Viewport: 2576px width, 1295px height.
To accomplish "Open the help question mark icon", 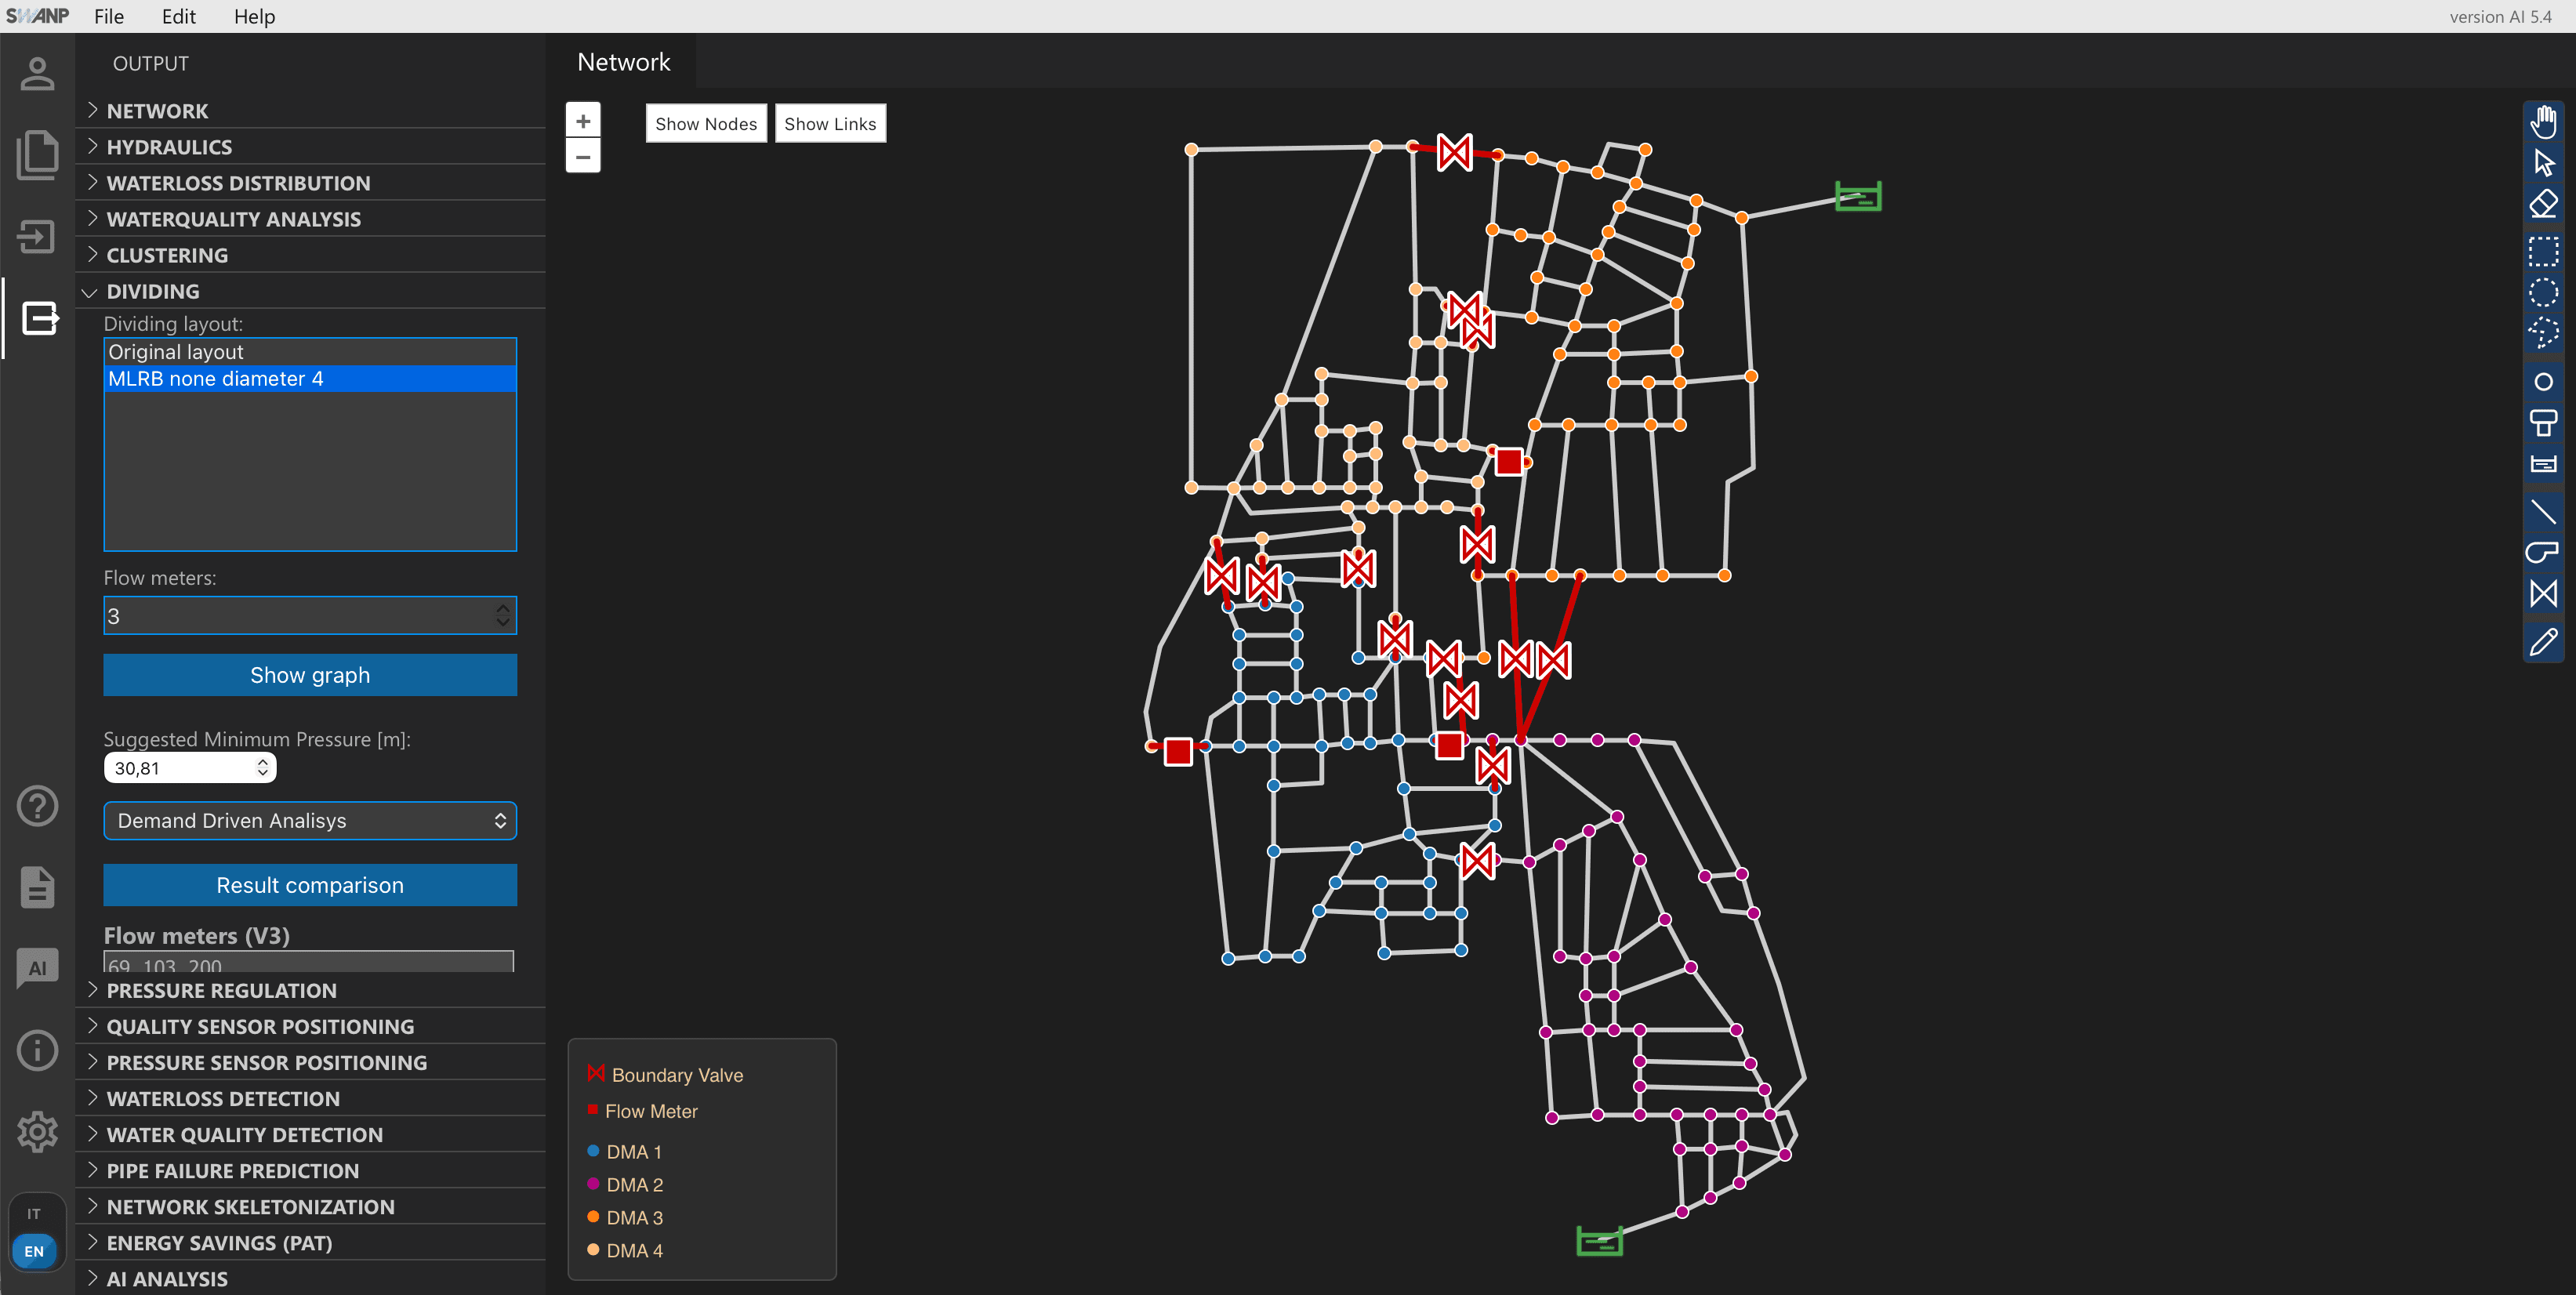I will [37, 806].
